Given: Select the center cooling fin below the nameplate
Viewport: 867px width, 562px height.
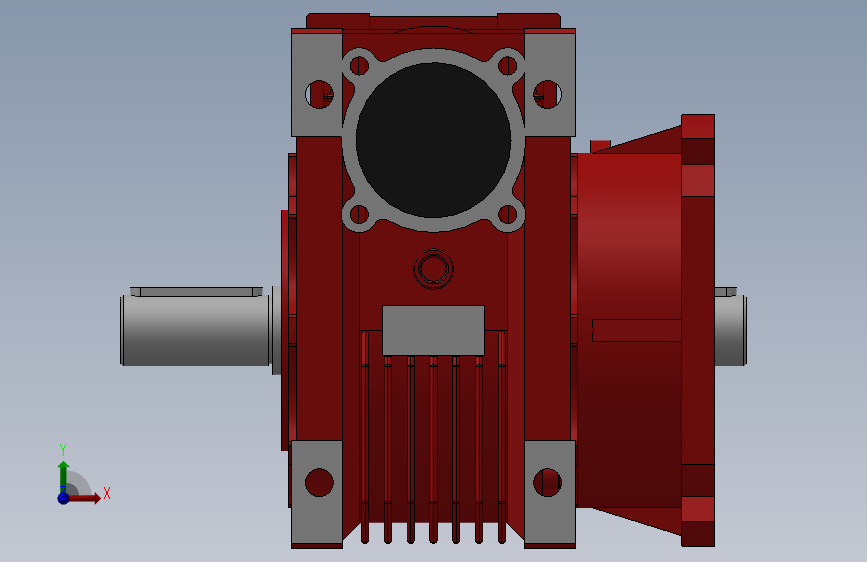Looking at the screenshot, I should coord(434,449).
